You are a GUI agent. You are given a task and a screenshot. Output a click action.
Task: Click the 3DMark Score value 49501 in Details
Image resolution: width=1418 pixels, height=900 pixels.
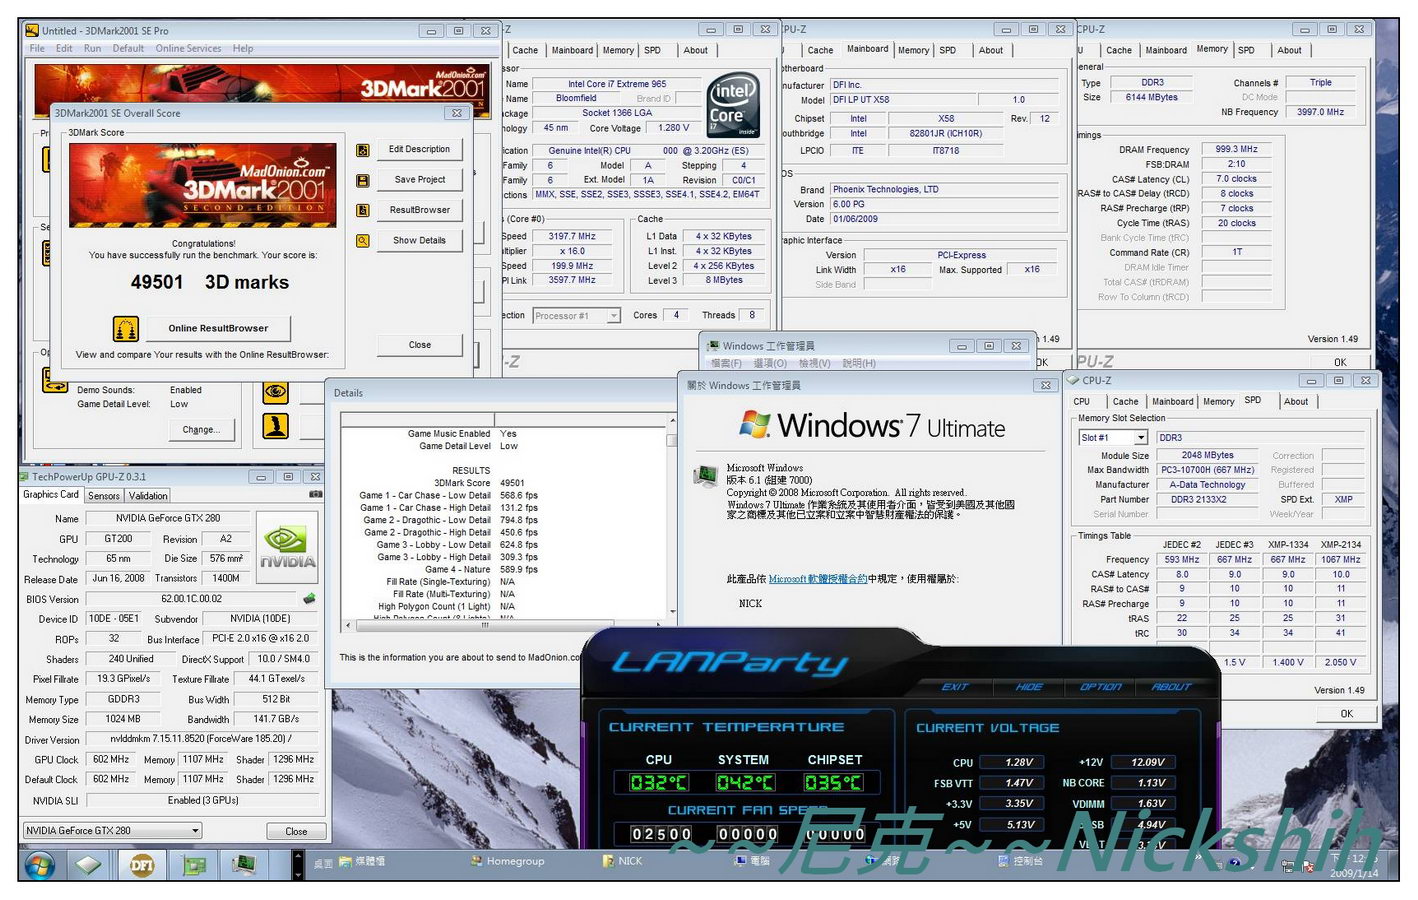(512, 483)
